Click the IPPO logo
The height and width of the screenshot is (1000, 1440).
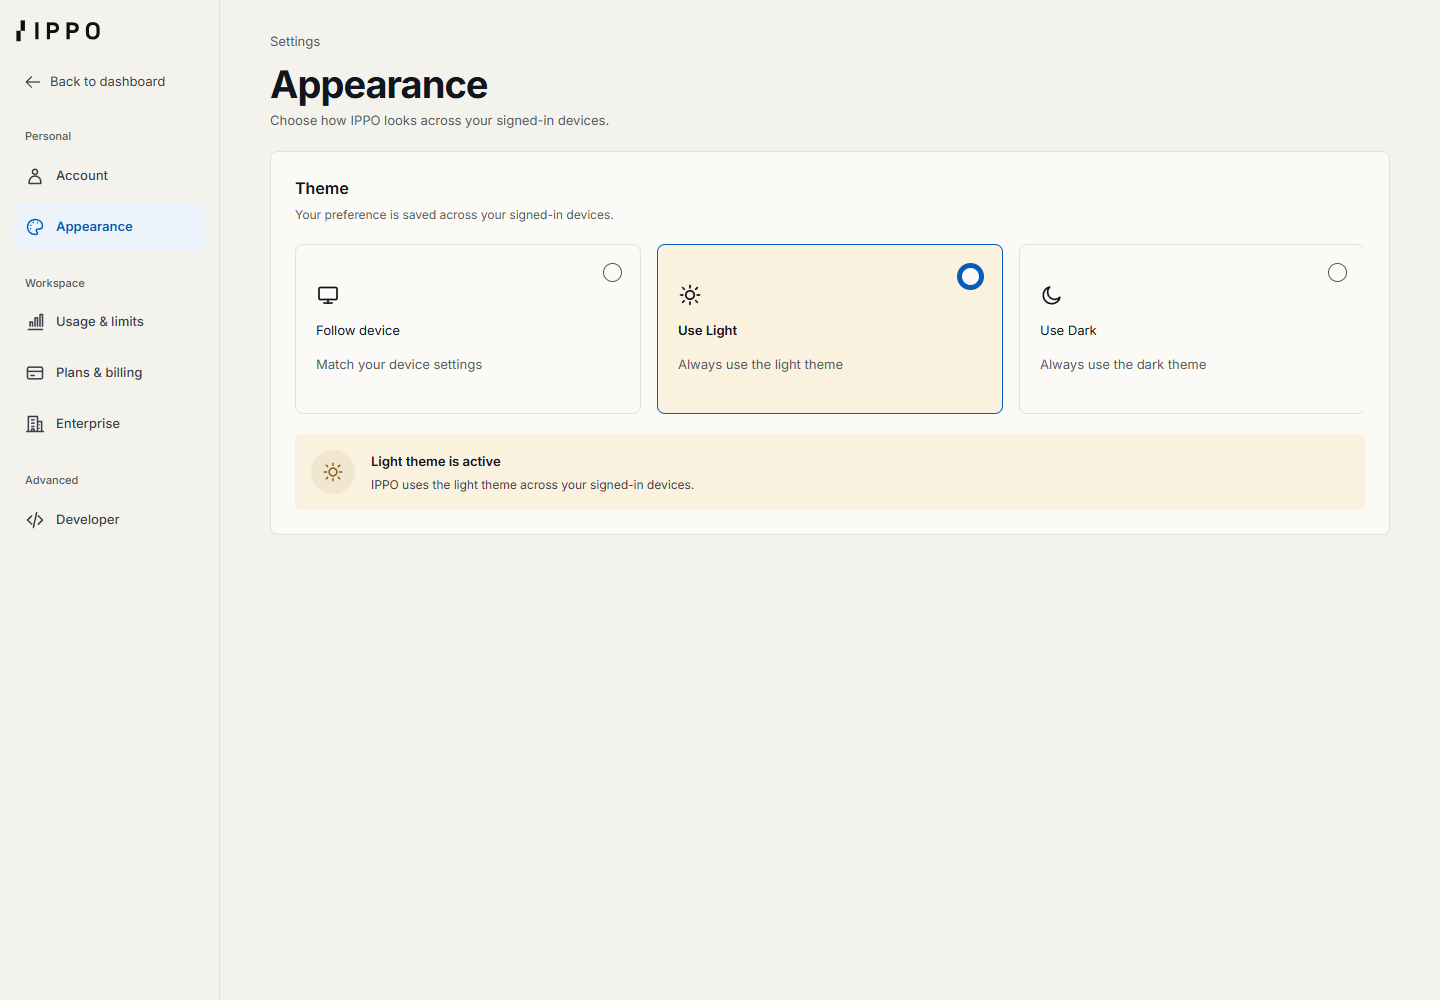coord(58,31)
